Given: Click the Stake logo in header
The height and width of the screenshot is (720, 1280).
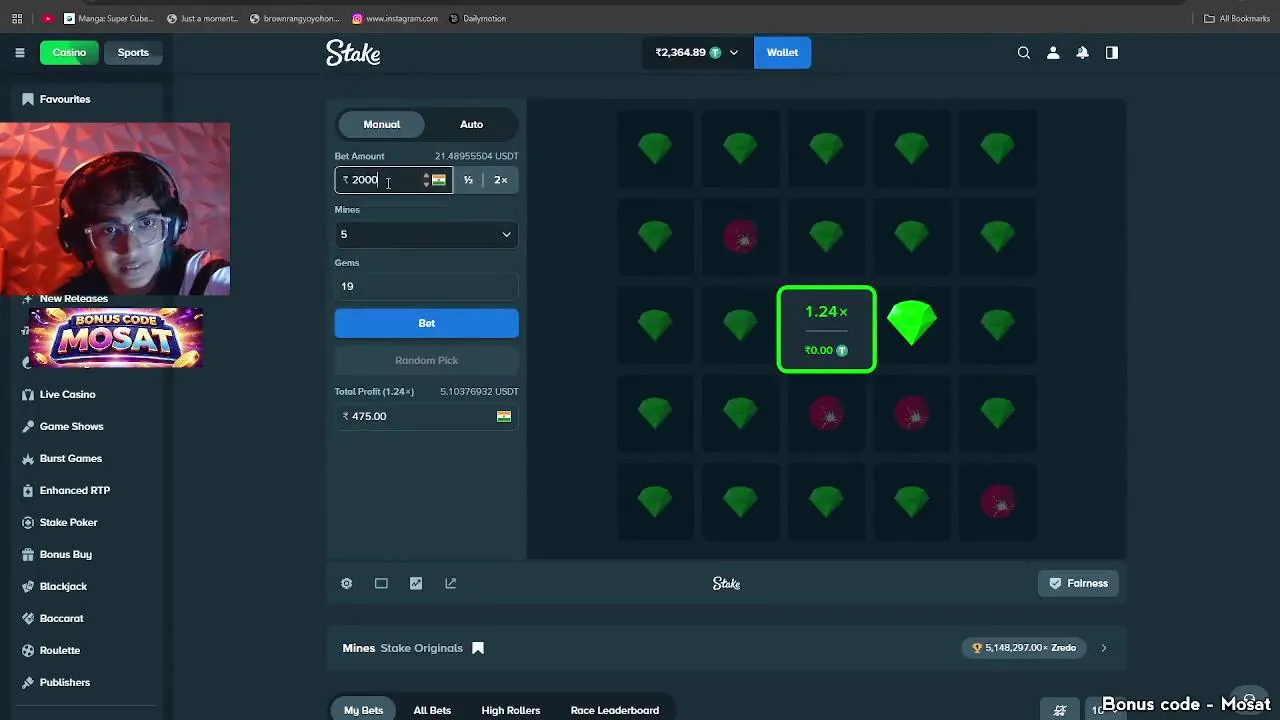Looking at the screenshot, I should click(353, 53).
